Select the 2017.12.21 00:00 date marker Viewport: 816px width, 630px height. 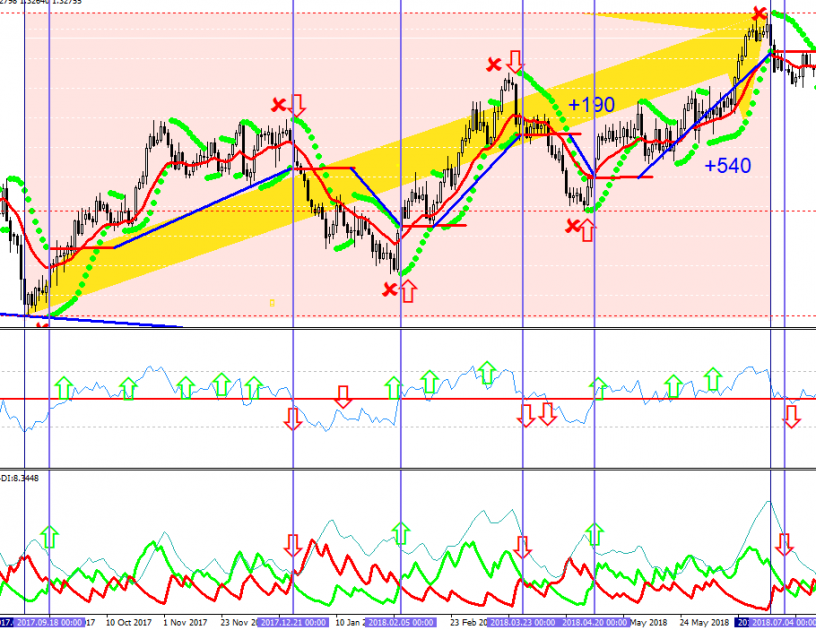point(293,622)
